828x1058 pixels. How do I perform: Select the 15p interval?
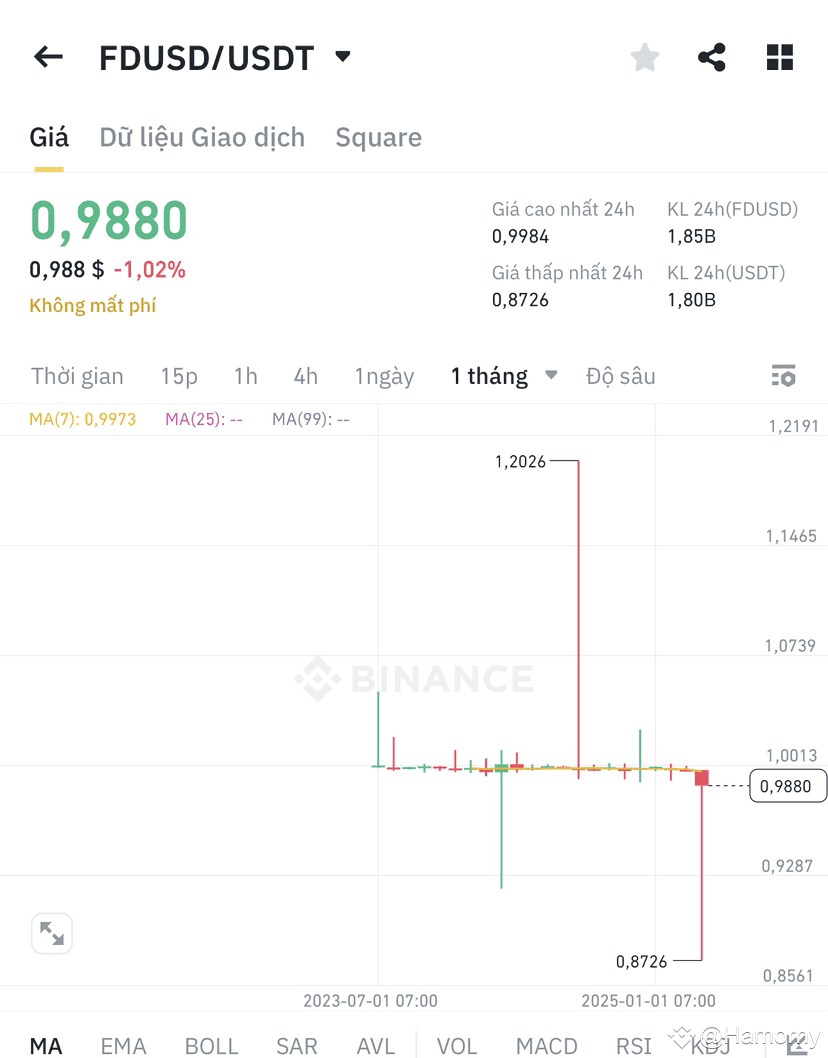click(179, 376)
